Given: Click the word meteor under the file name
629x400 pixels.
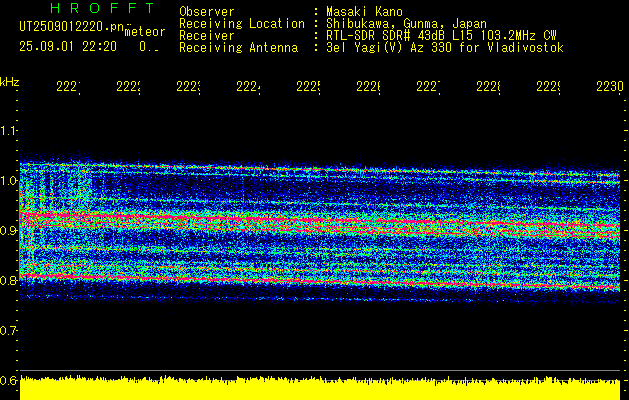Looking at the screenshot, I should click(x=145, y=32).
